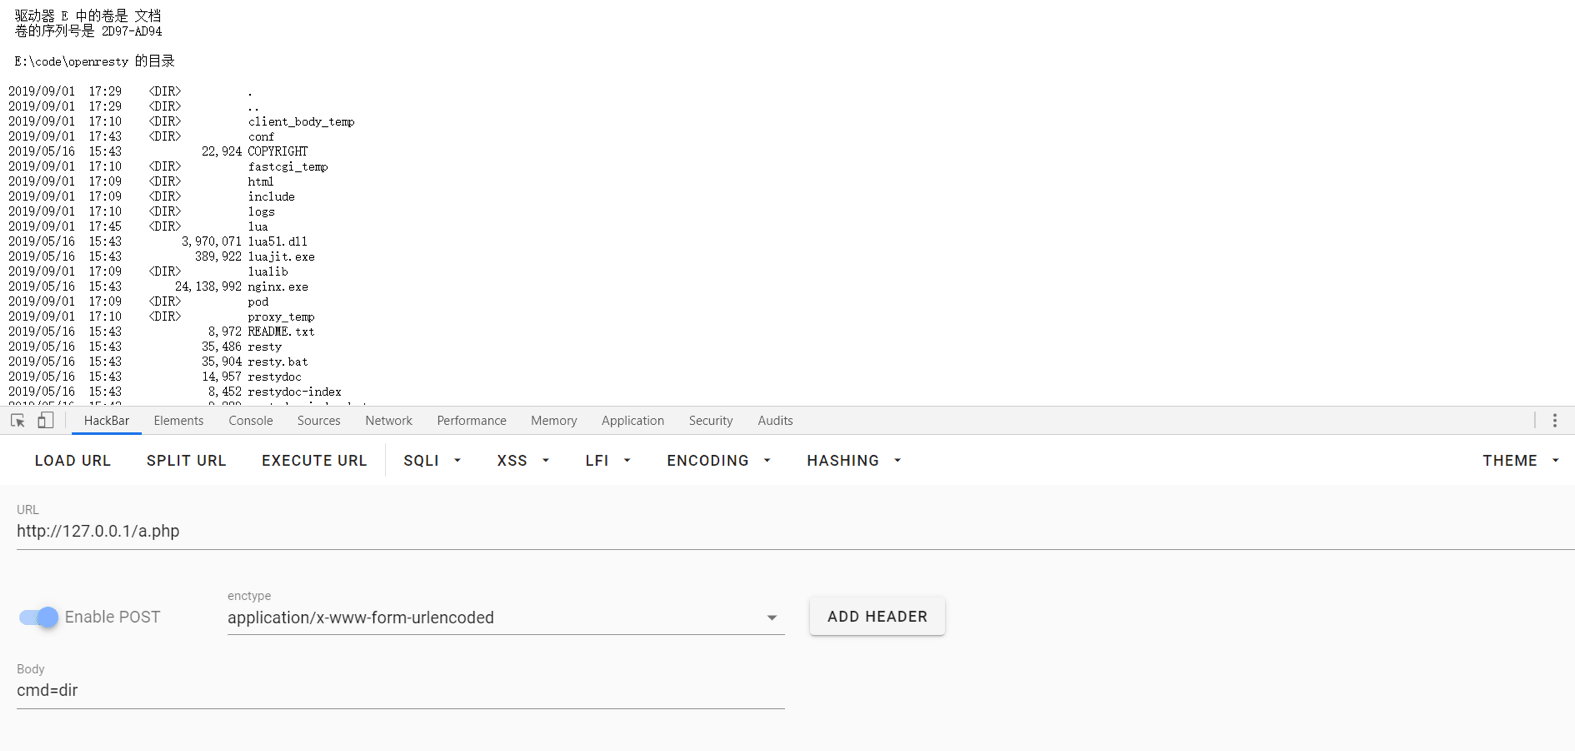Click the Body field containing cmd=dir
The image size is (1575, 751).
pyautogui.click(x=400, y=691)
